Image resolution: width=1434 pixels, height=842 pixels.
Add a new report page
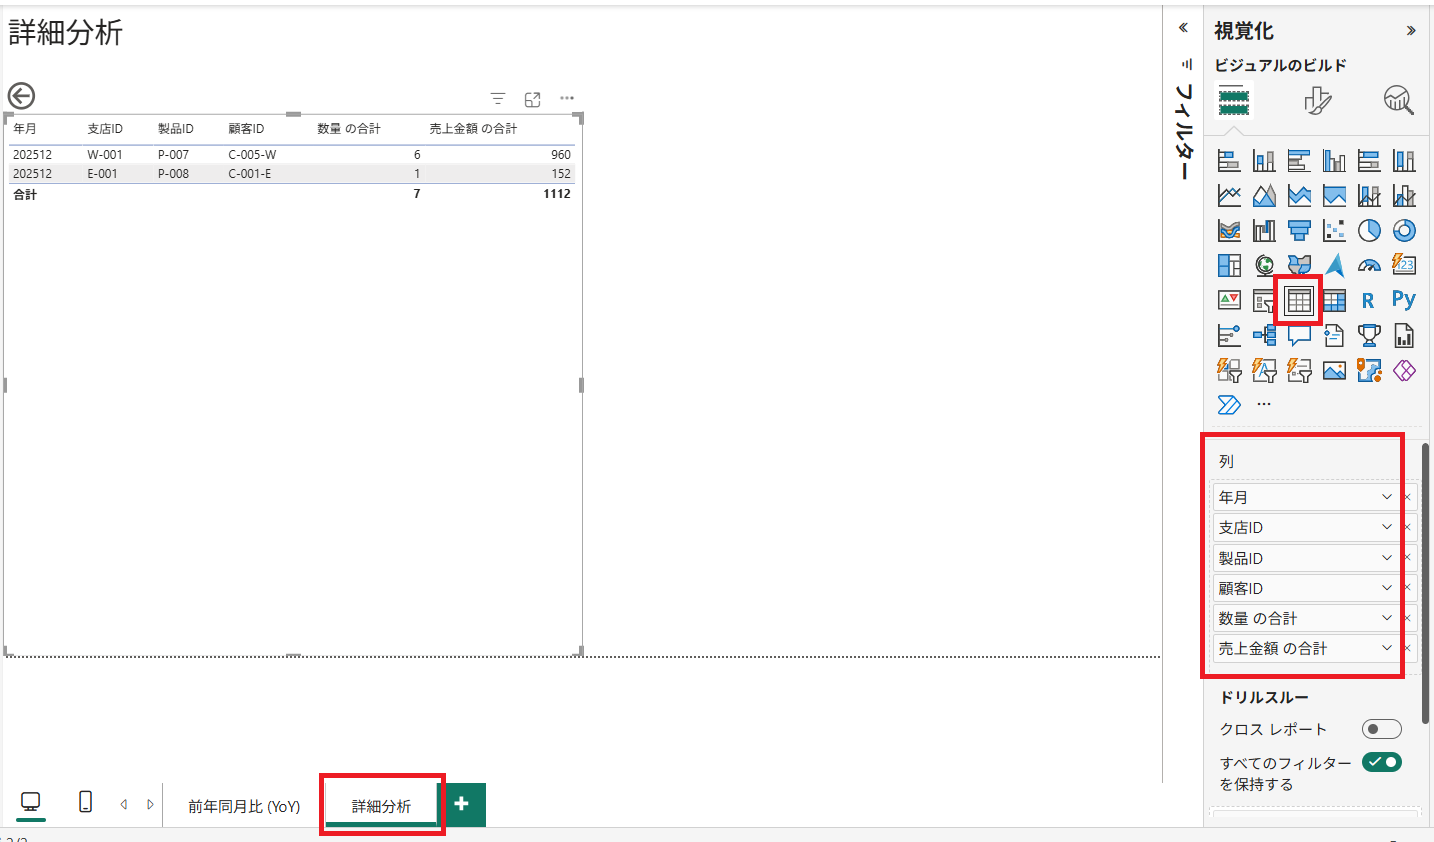click(461, 804)
